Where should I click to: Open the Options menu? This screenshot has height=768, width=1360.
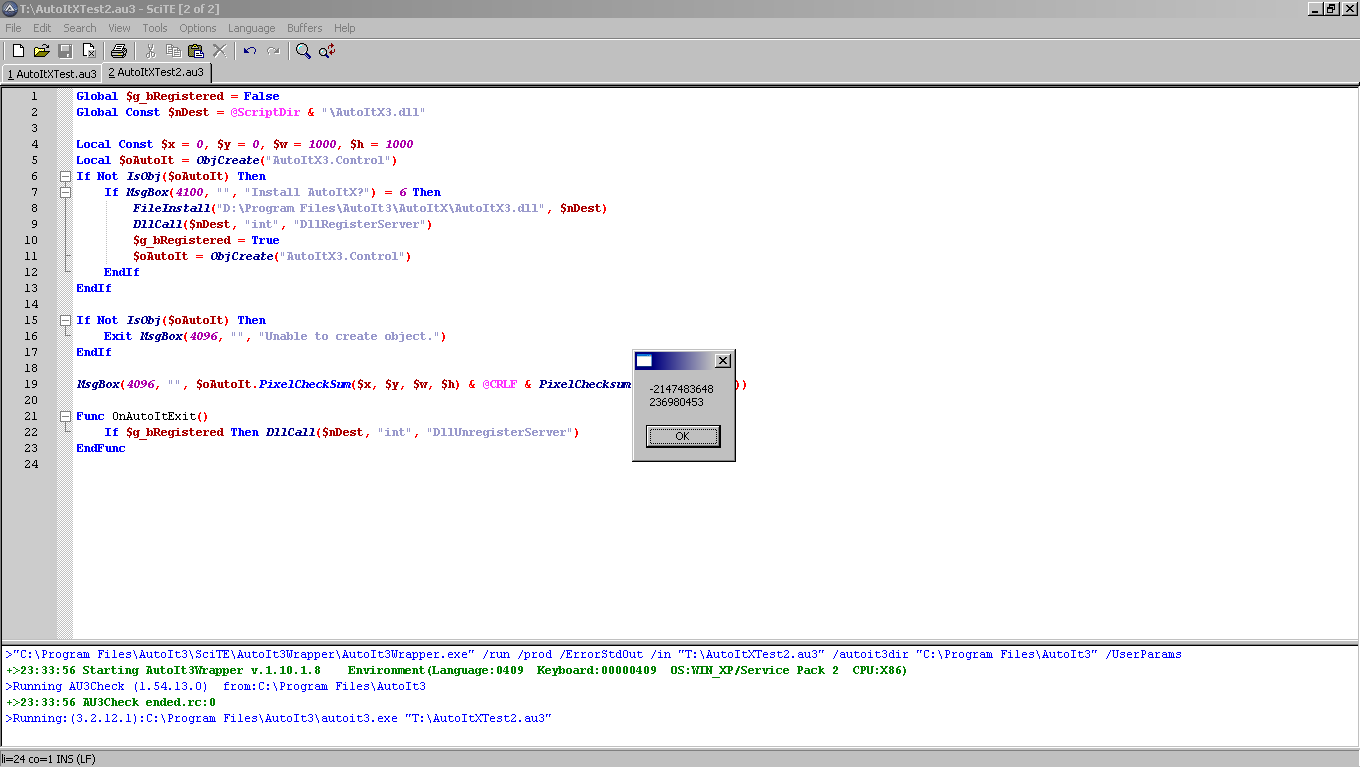(198, 28)
